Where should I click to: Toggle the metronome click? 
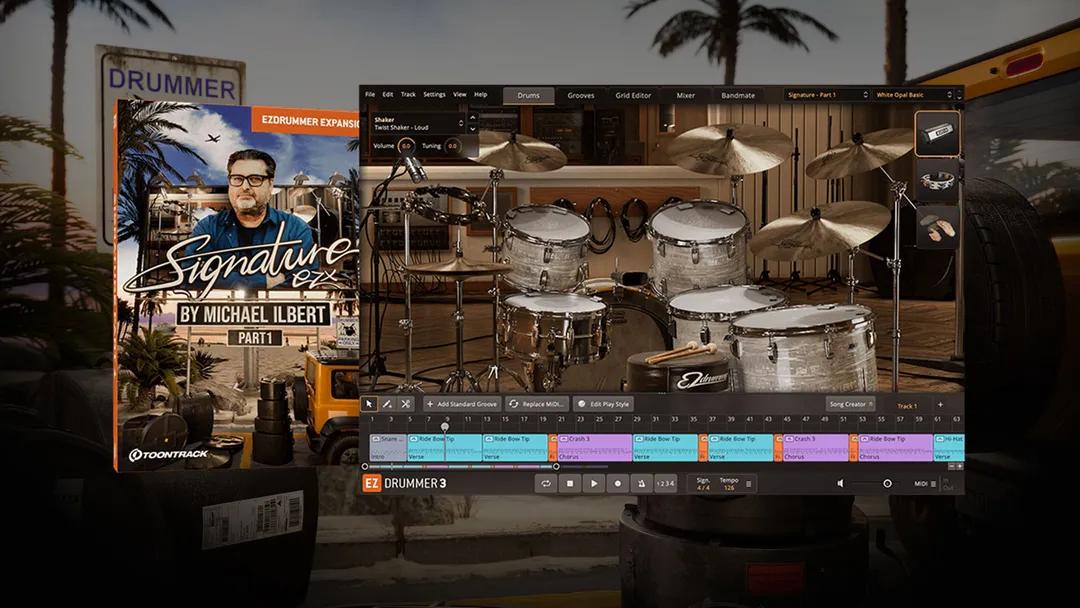(x=641, y=483)
